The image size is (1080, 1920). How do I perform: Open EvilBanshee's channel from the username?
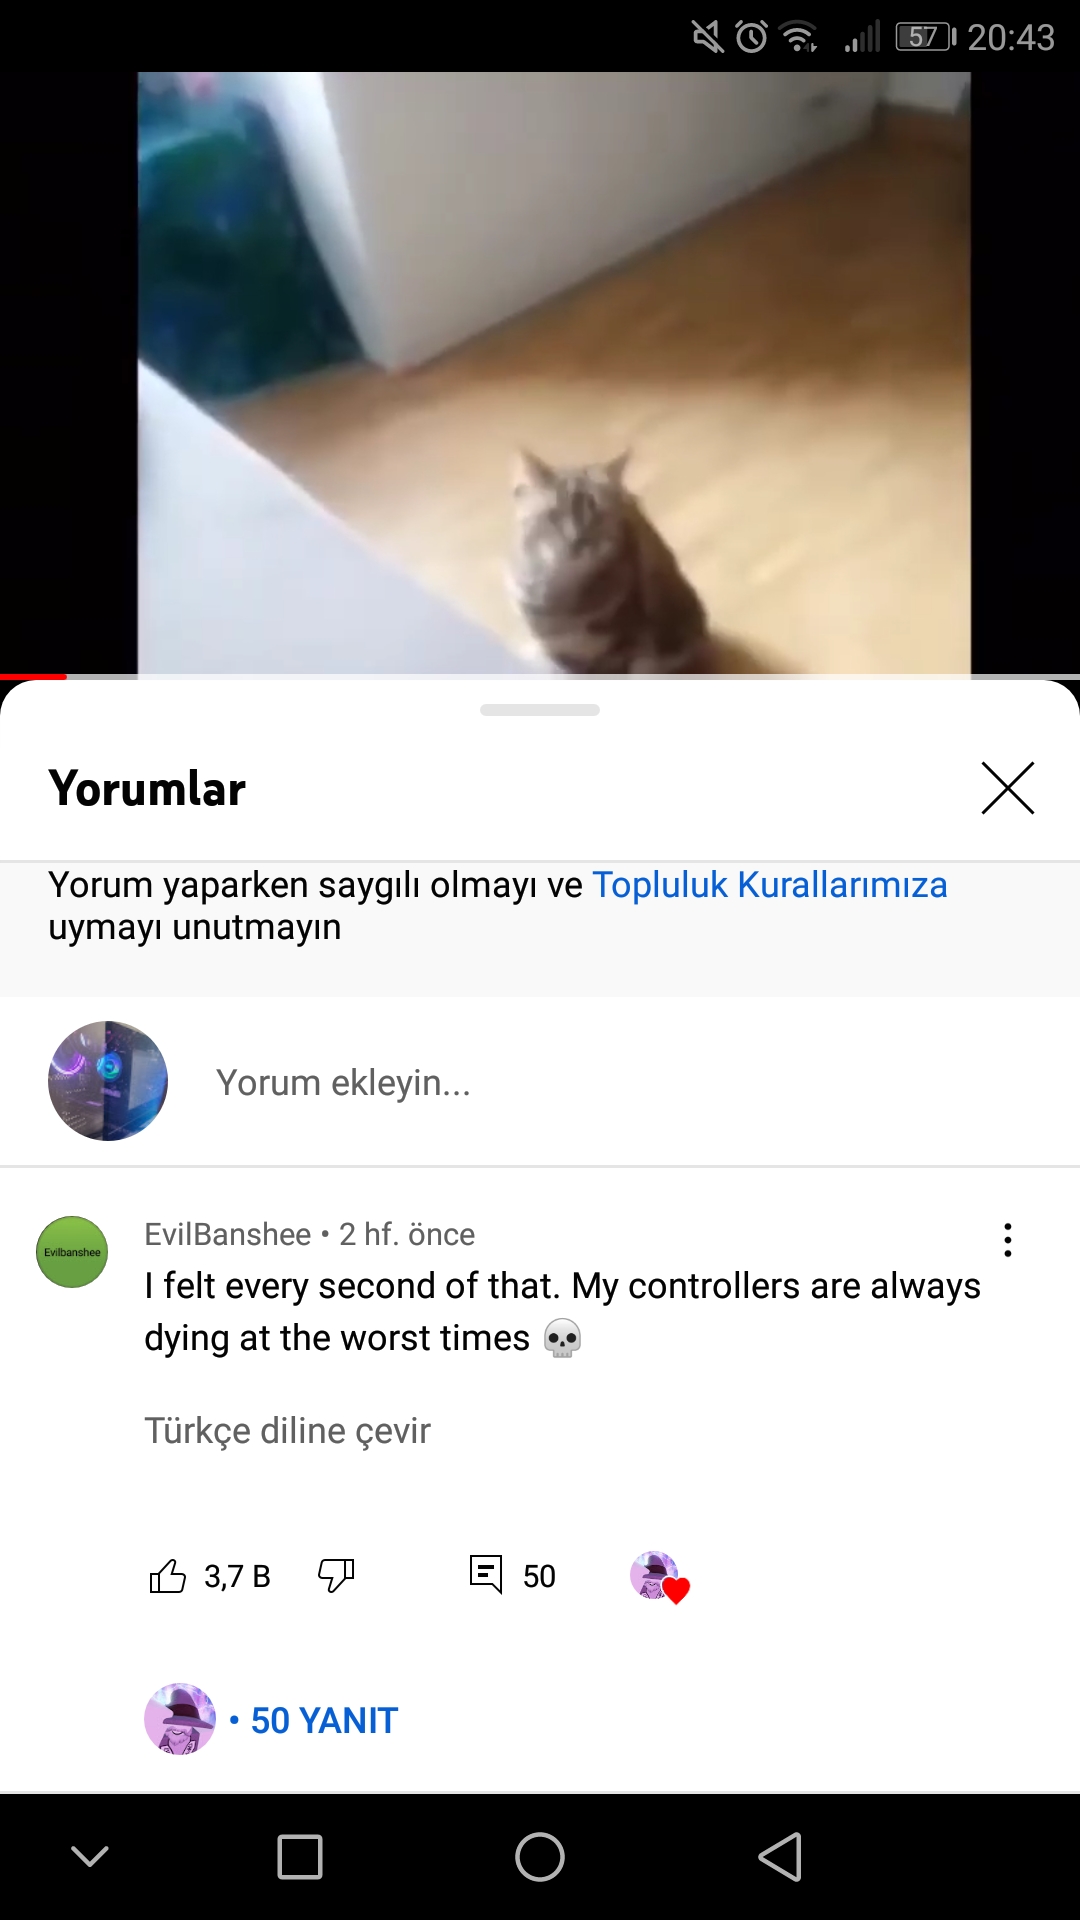point(228,1234)
